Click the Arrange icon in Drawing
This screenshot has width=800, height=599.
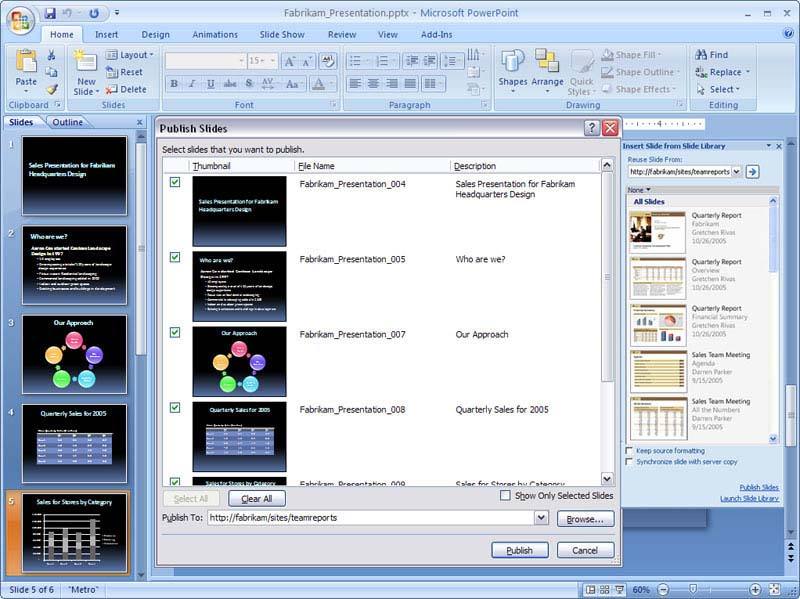[547, 64]
